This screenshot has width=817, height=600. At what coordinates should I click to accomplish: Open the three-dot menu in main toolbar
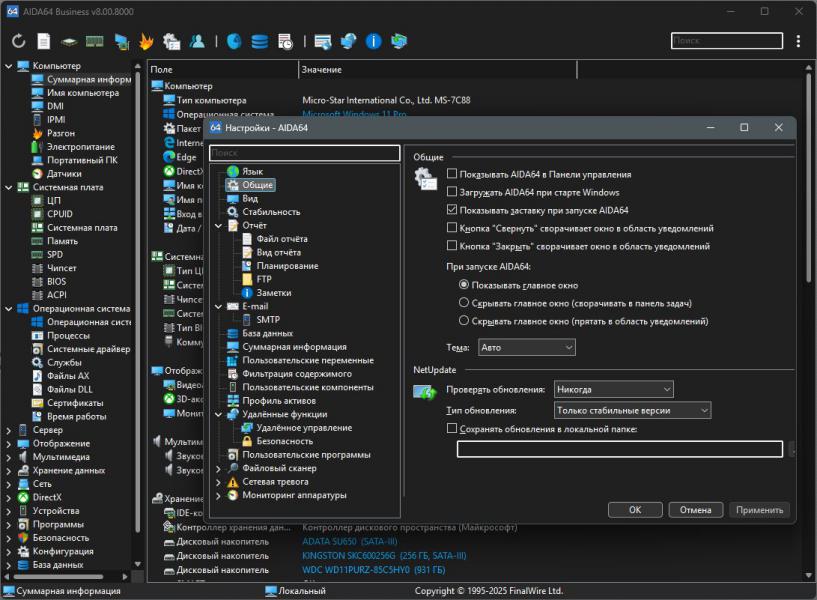(798, 41)
